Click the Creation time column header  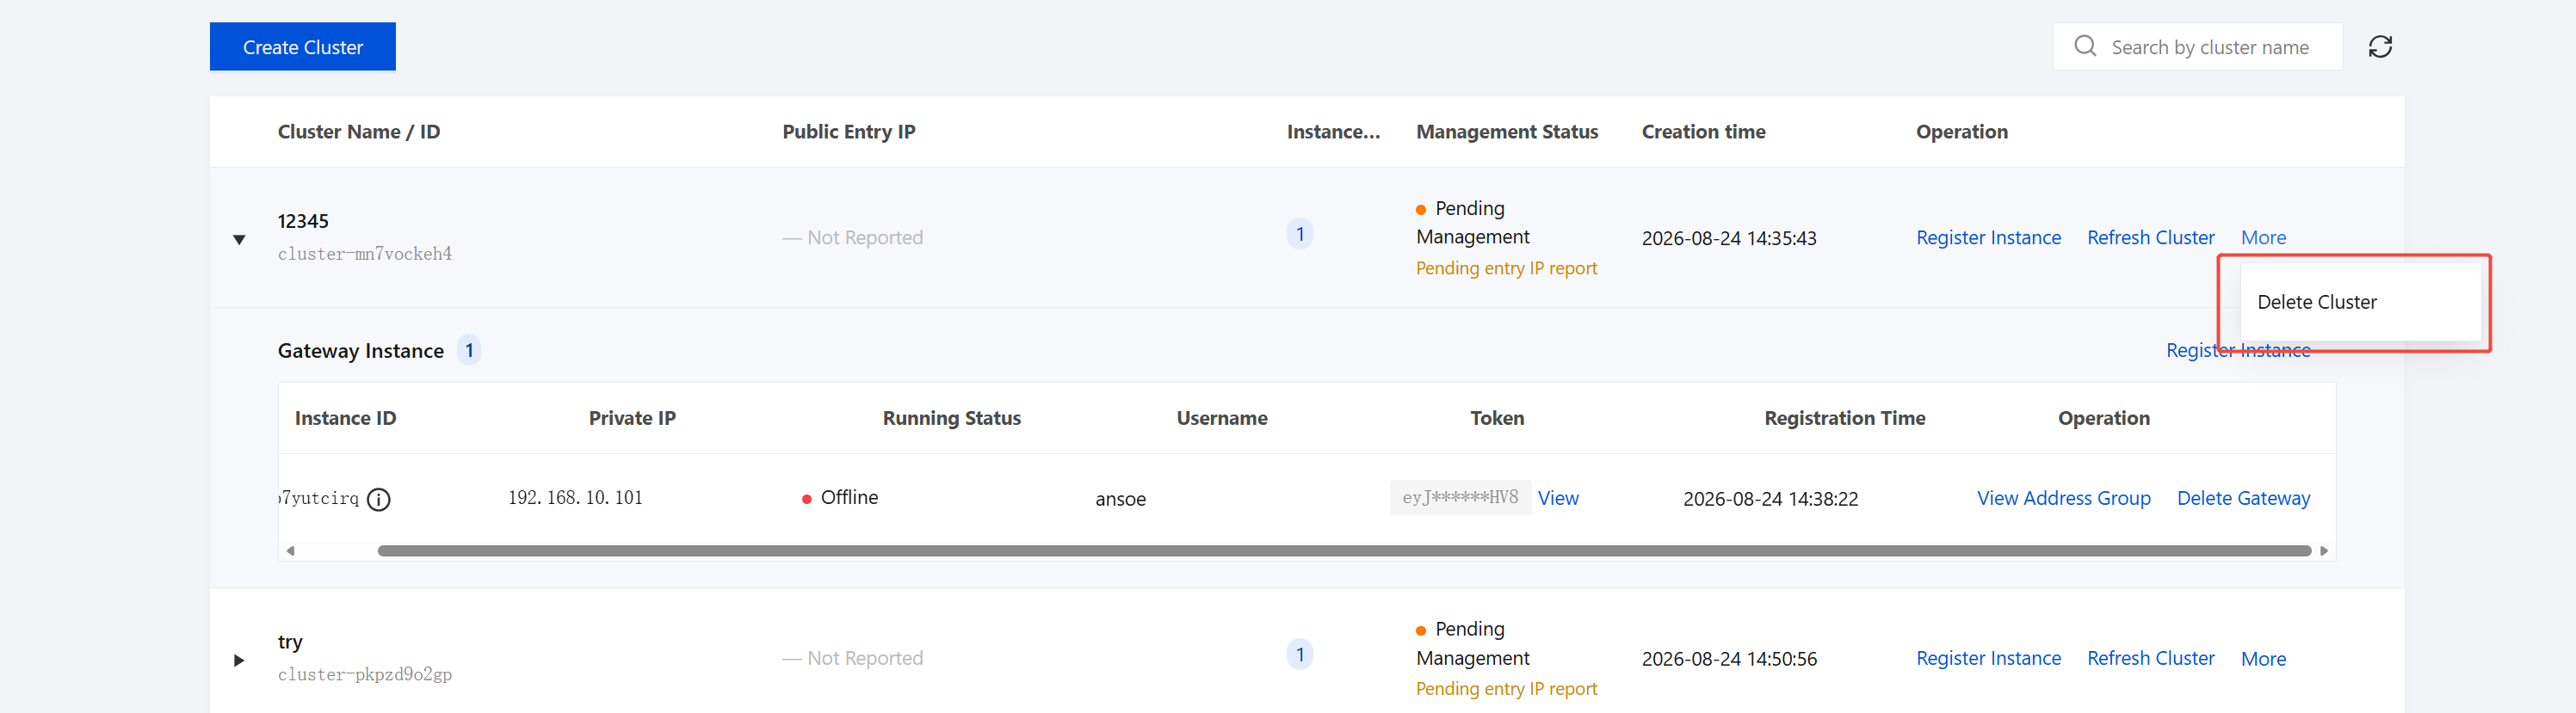pyautogui.click(x=1703, y=132)
